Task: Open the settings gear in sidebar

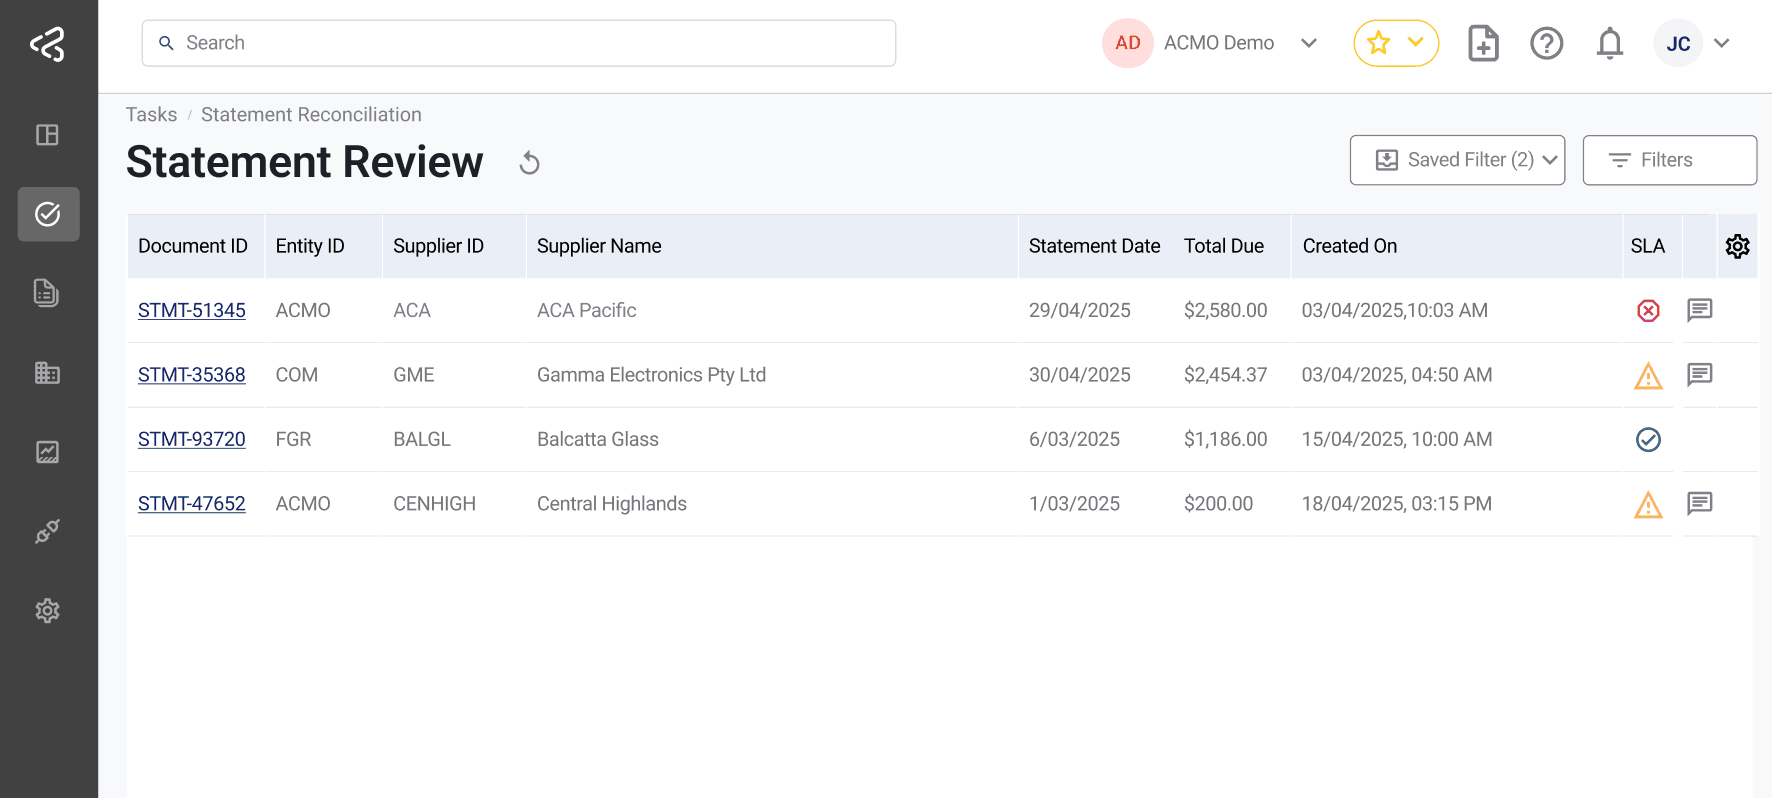Action: [48, 611]
